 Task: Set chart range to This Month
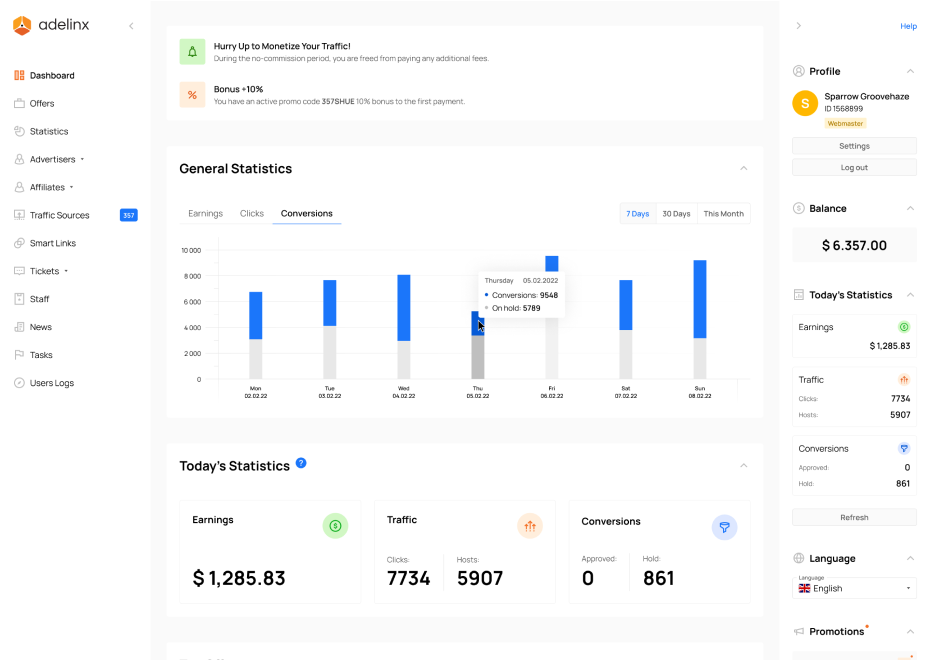(723, 213)
